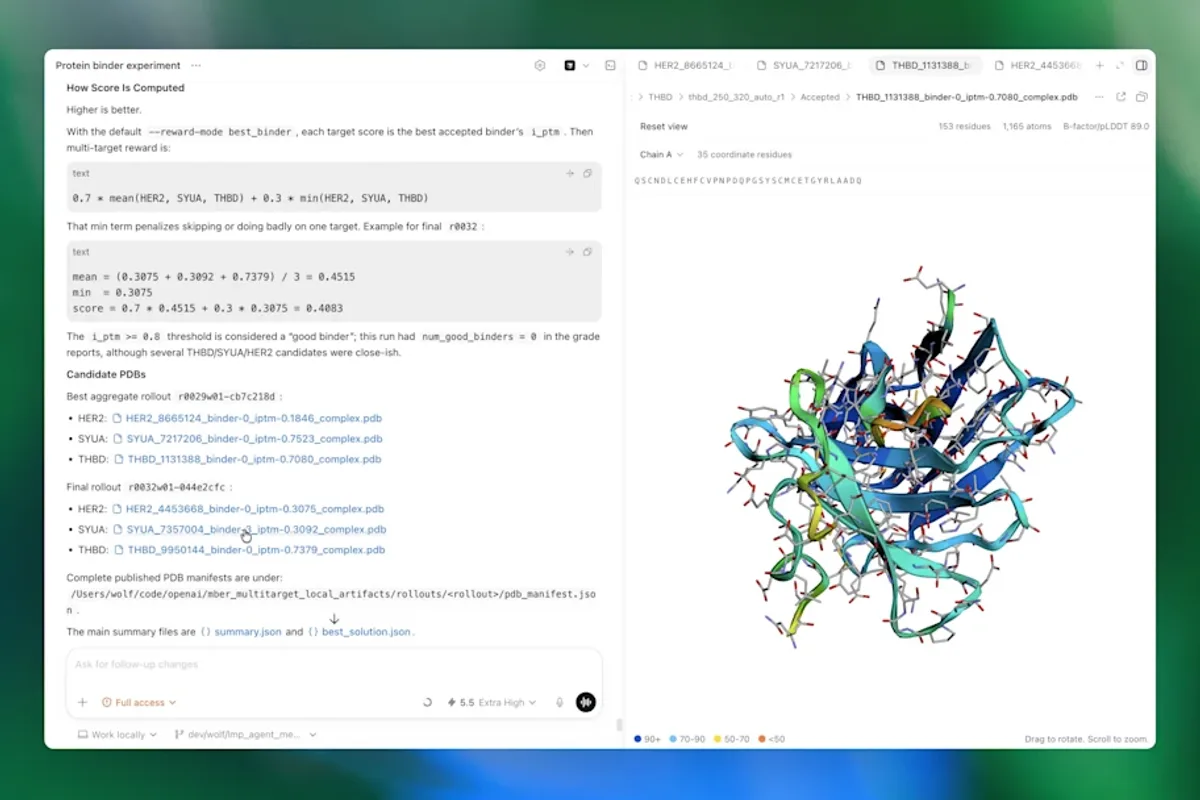Open the file path ellipsis menu
1200x800 pixels.
(x=1099, y=97)
